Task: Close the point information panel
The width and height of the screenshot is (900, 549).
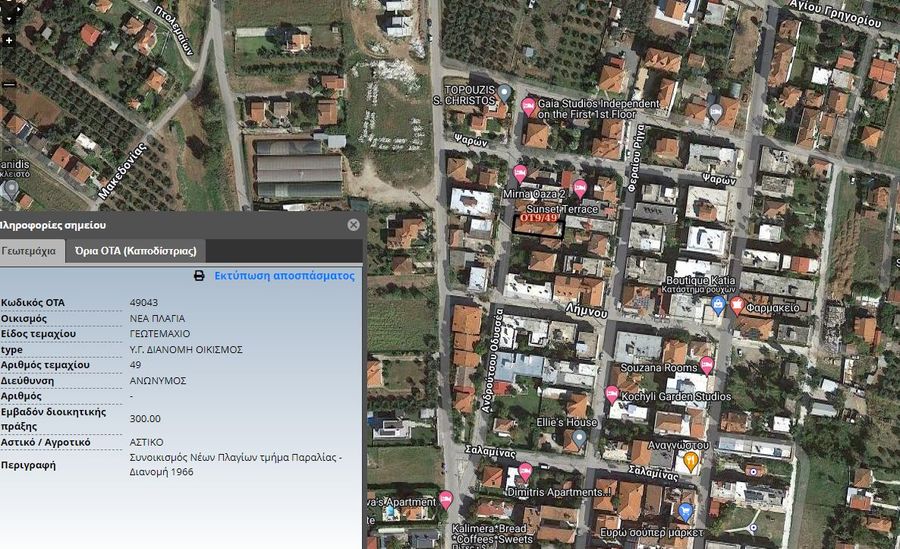Action: pyautogui.click(x=353, y=225)
